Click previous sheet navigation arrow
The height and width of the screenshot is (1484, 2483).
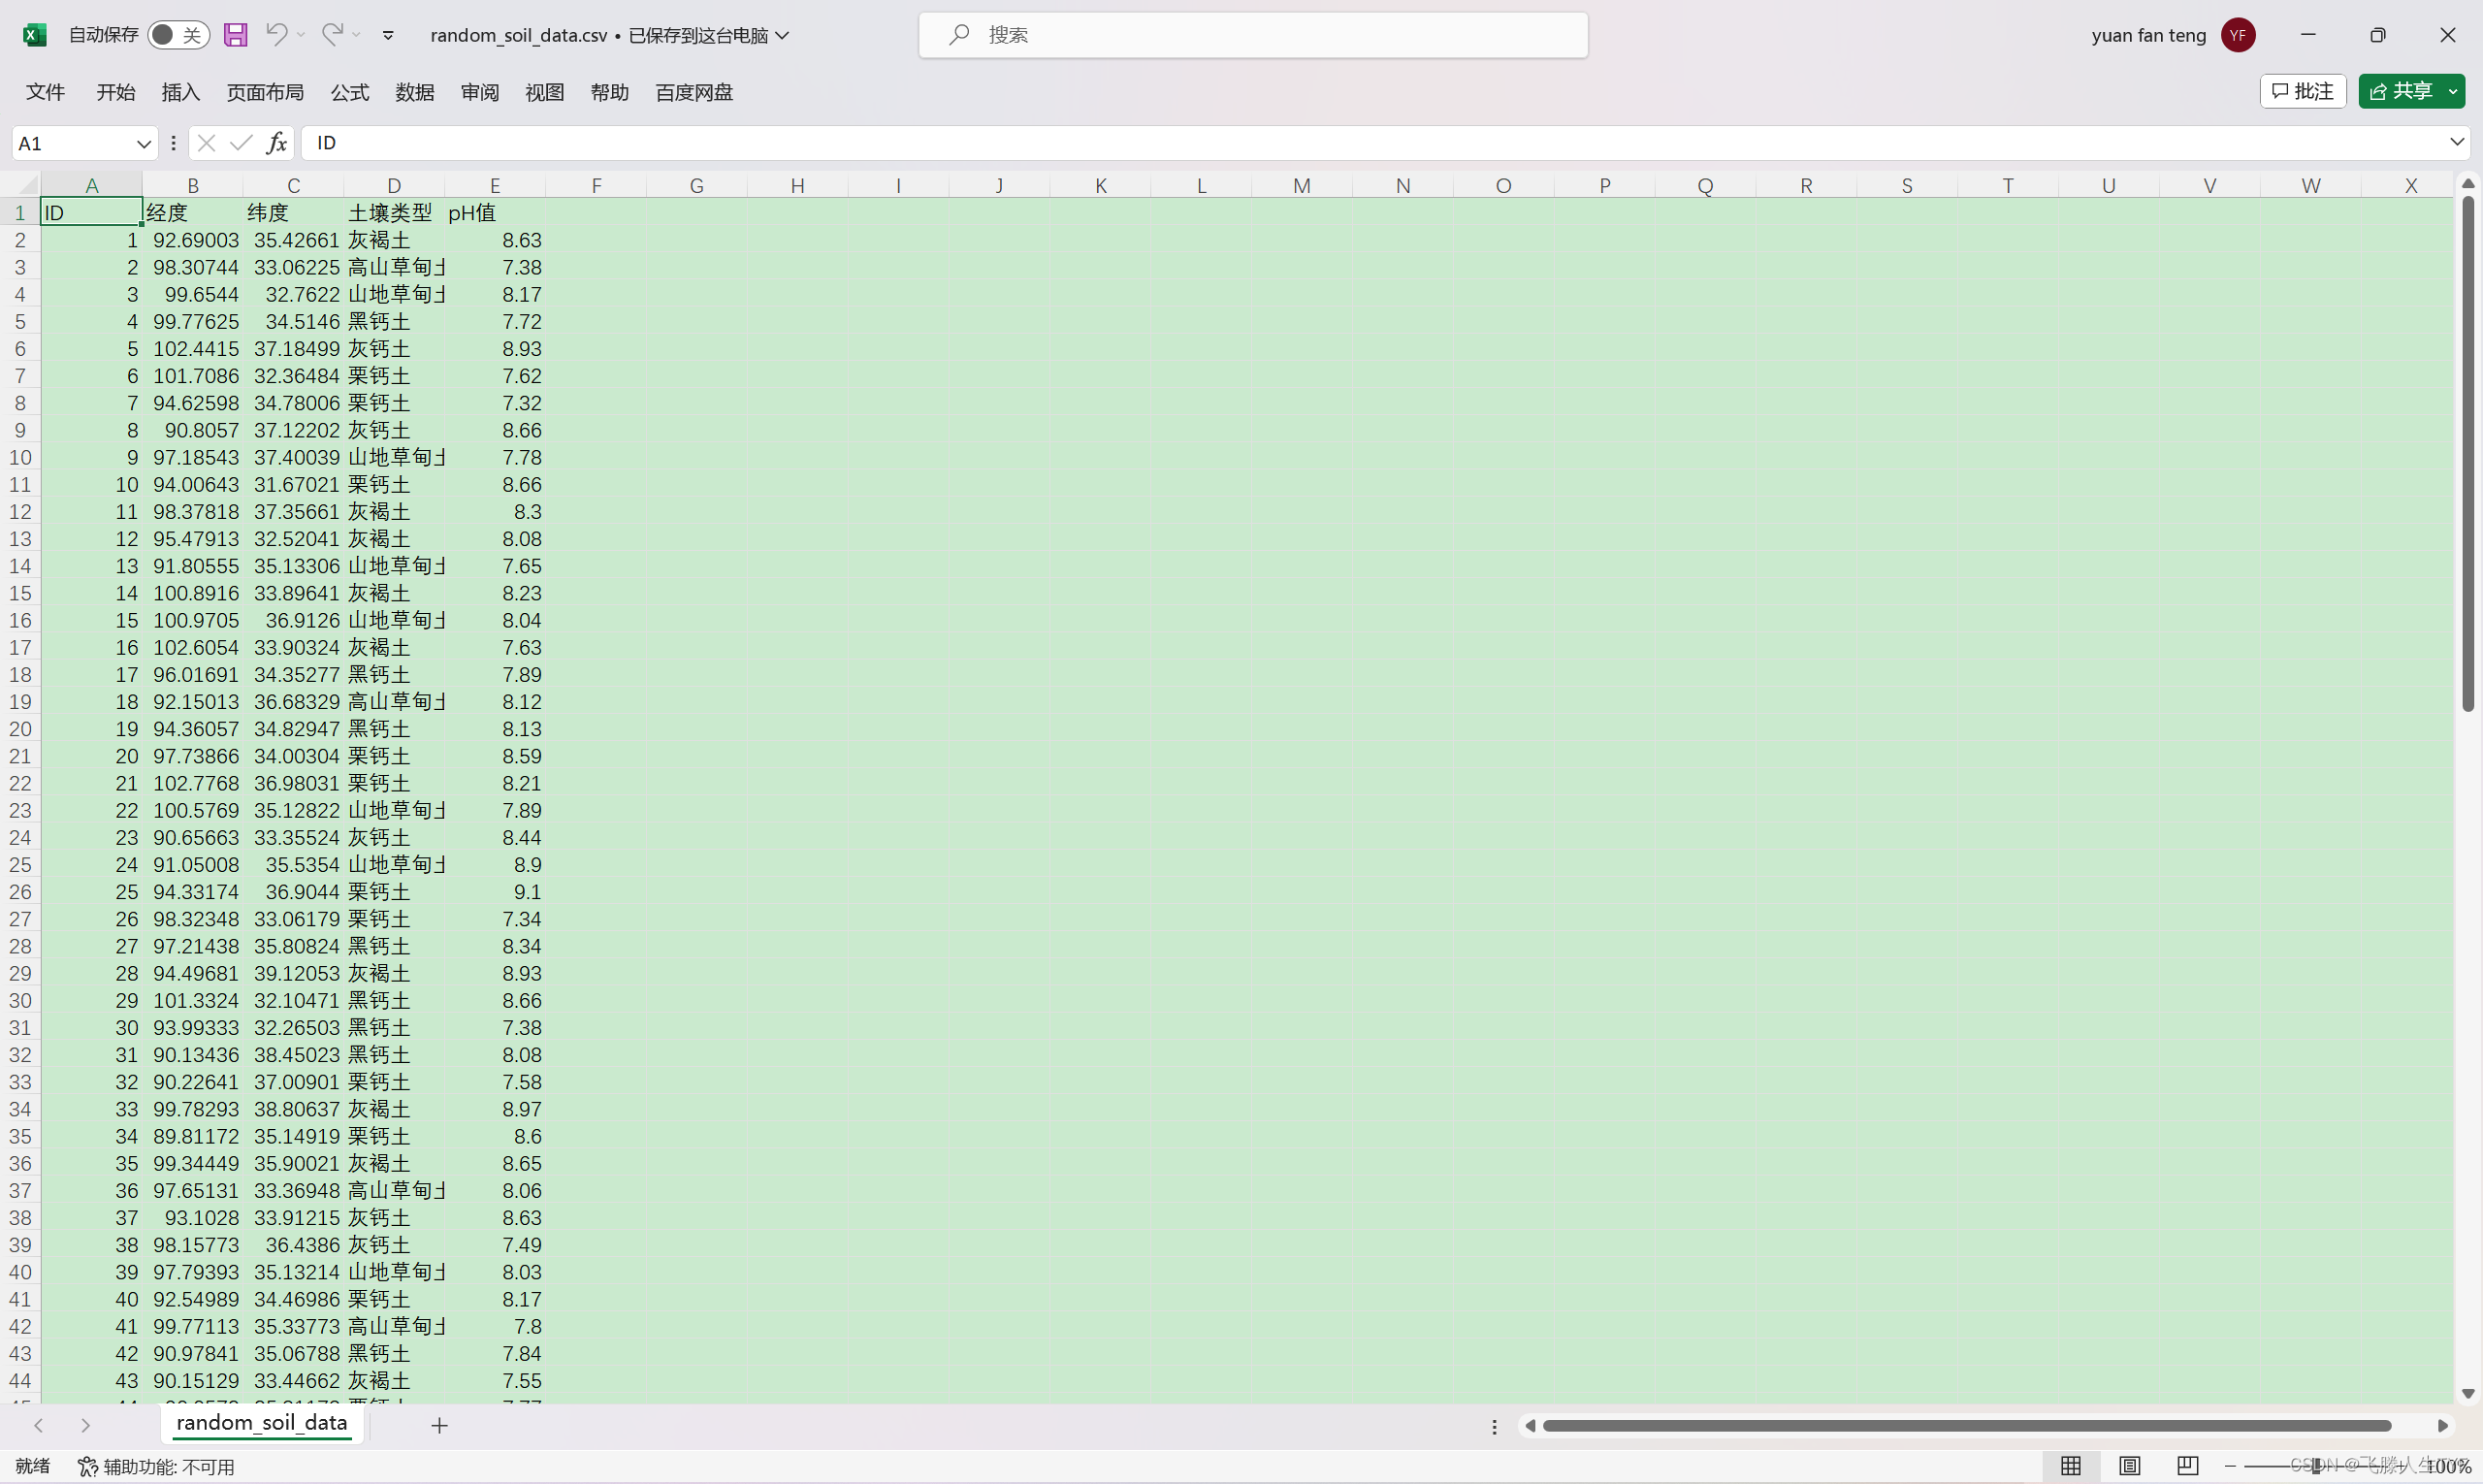click(x=38, y=1425)
